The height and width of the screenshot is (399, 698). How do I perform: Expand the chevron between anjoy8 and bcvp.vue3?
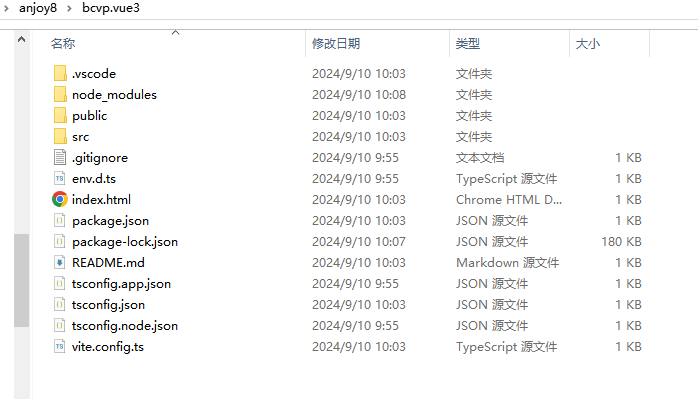click(69, 8)
